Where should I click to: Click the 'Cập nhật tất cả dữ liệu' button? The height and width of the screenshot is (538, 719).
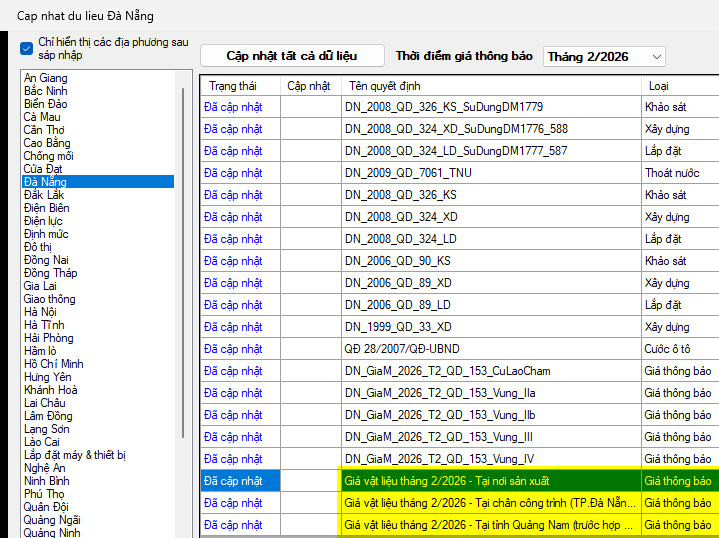(291, 56)
